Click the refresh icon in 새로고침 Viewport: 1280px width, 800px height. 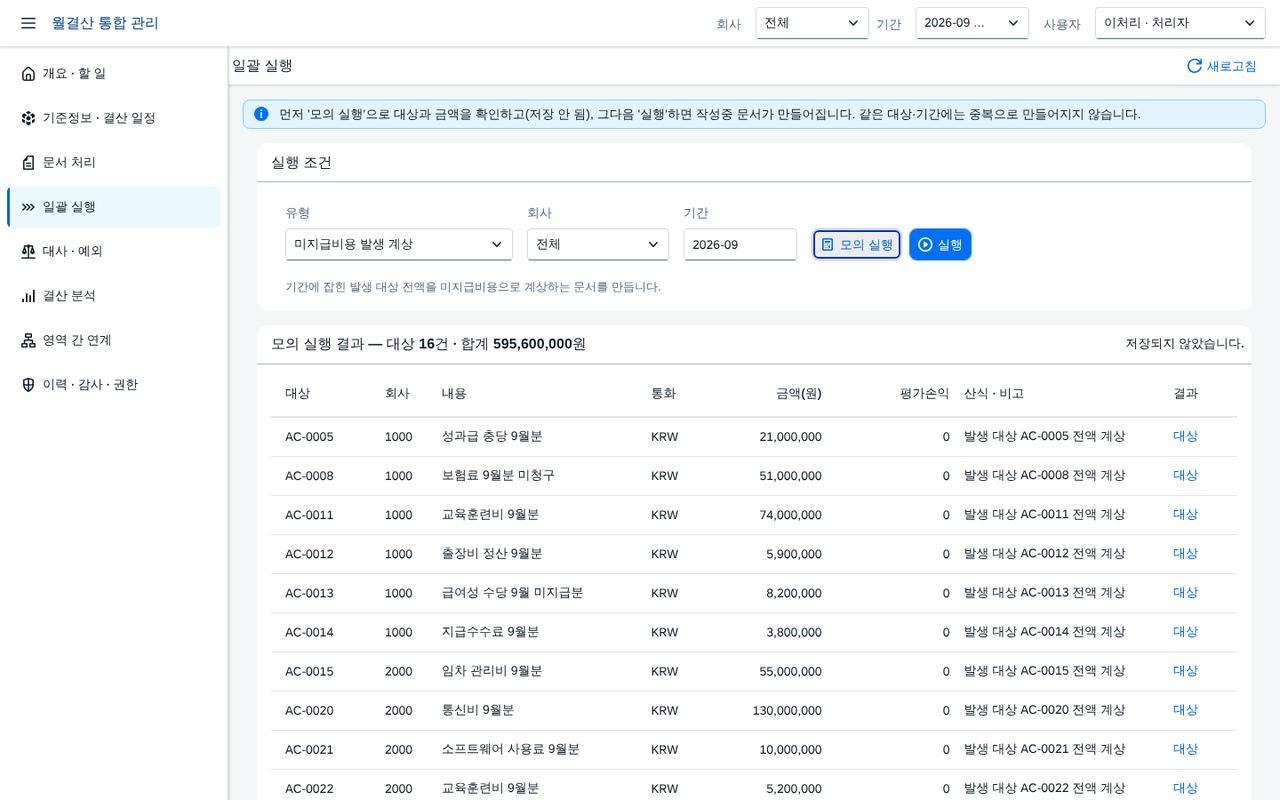pos(1194,66)
